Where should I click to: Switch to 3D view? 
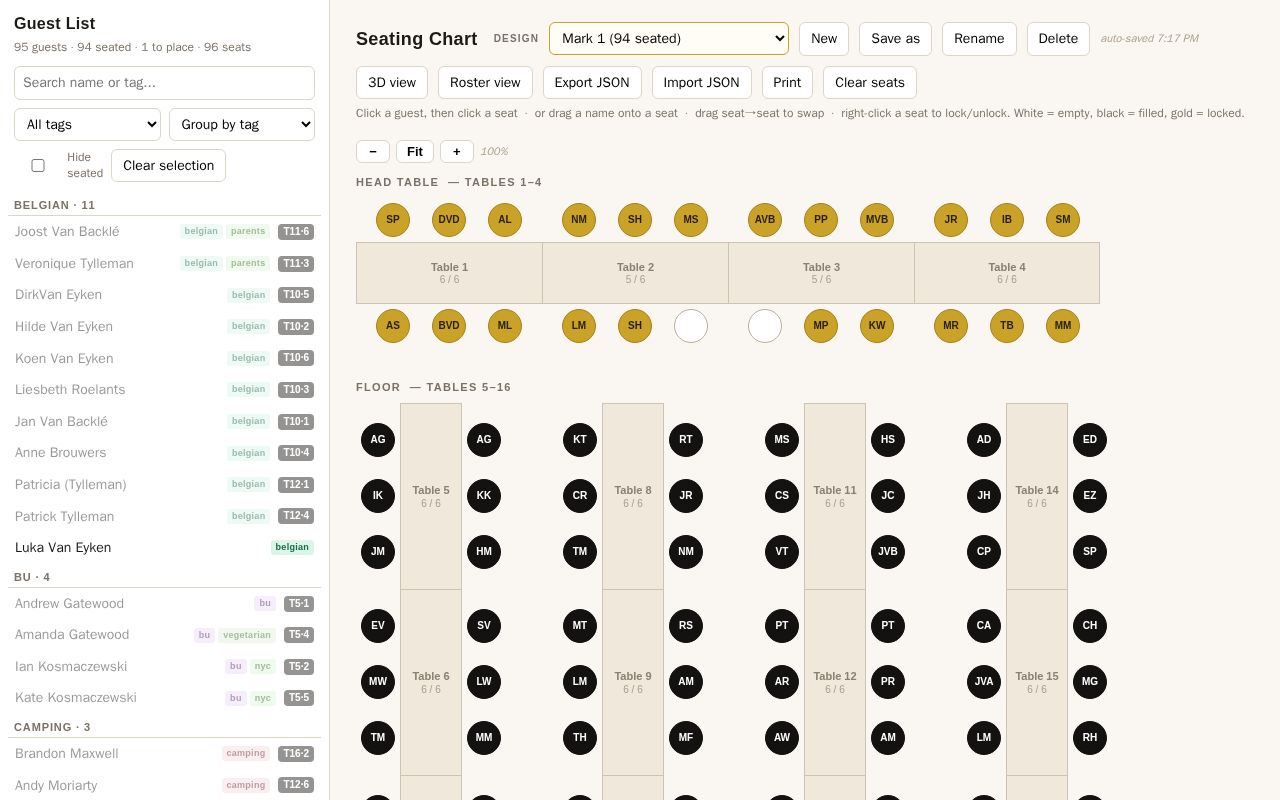392,83
